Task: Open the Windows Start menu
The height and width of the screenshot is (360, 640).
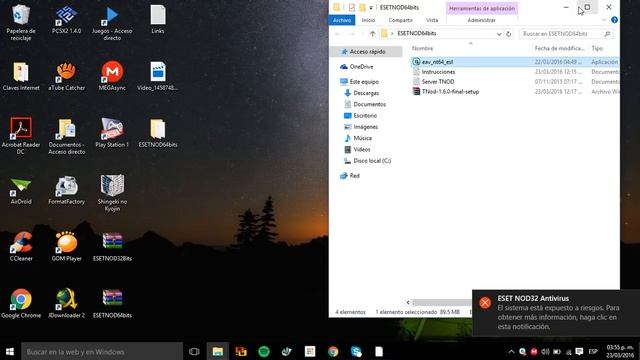Action: point(10,351)
